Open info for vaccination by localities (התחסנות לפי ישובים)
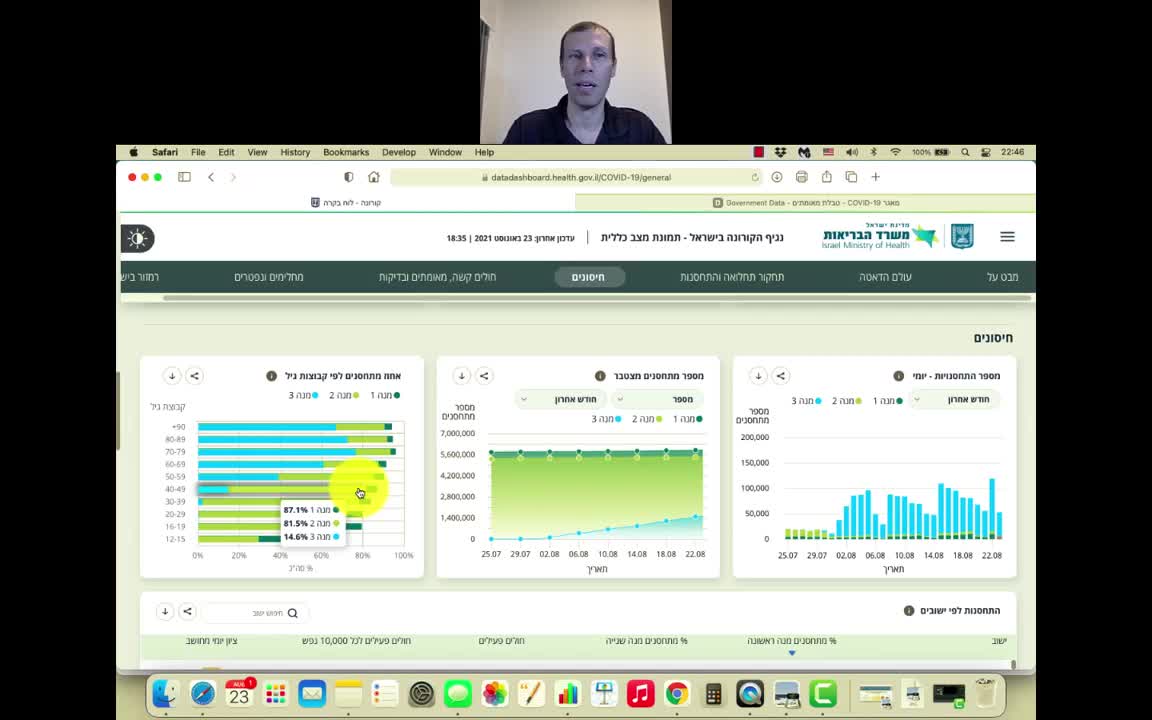 (x=909, y=611)
